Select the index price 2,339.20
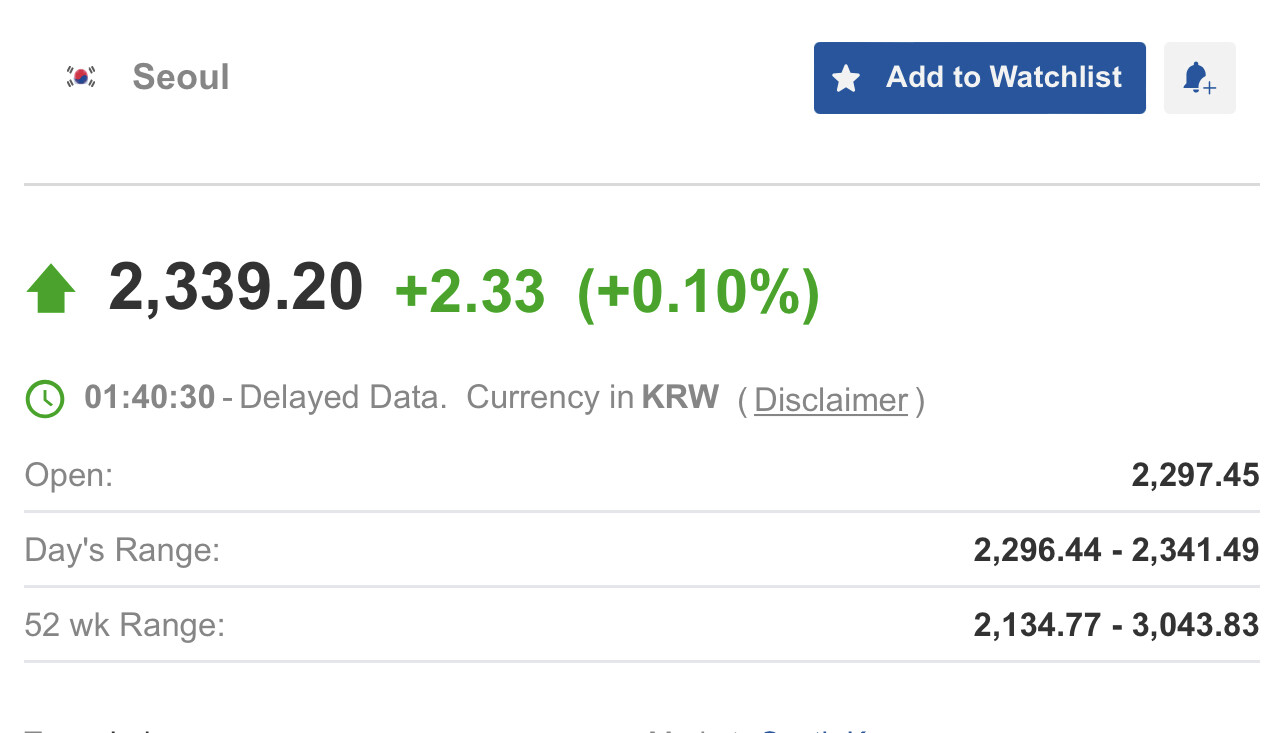The image size is (1284, 733). (x=236, y=288)
